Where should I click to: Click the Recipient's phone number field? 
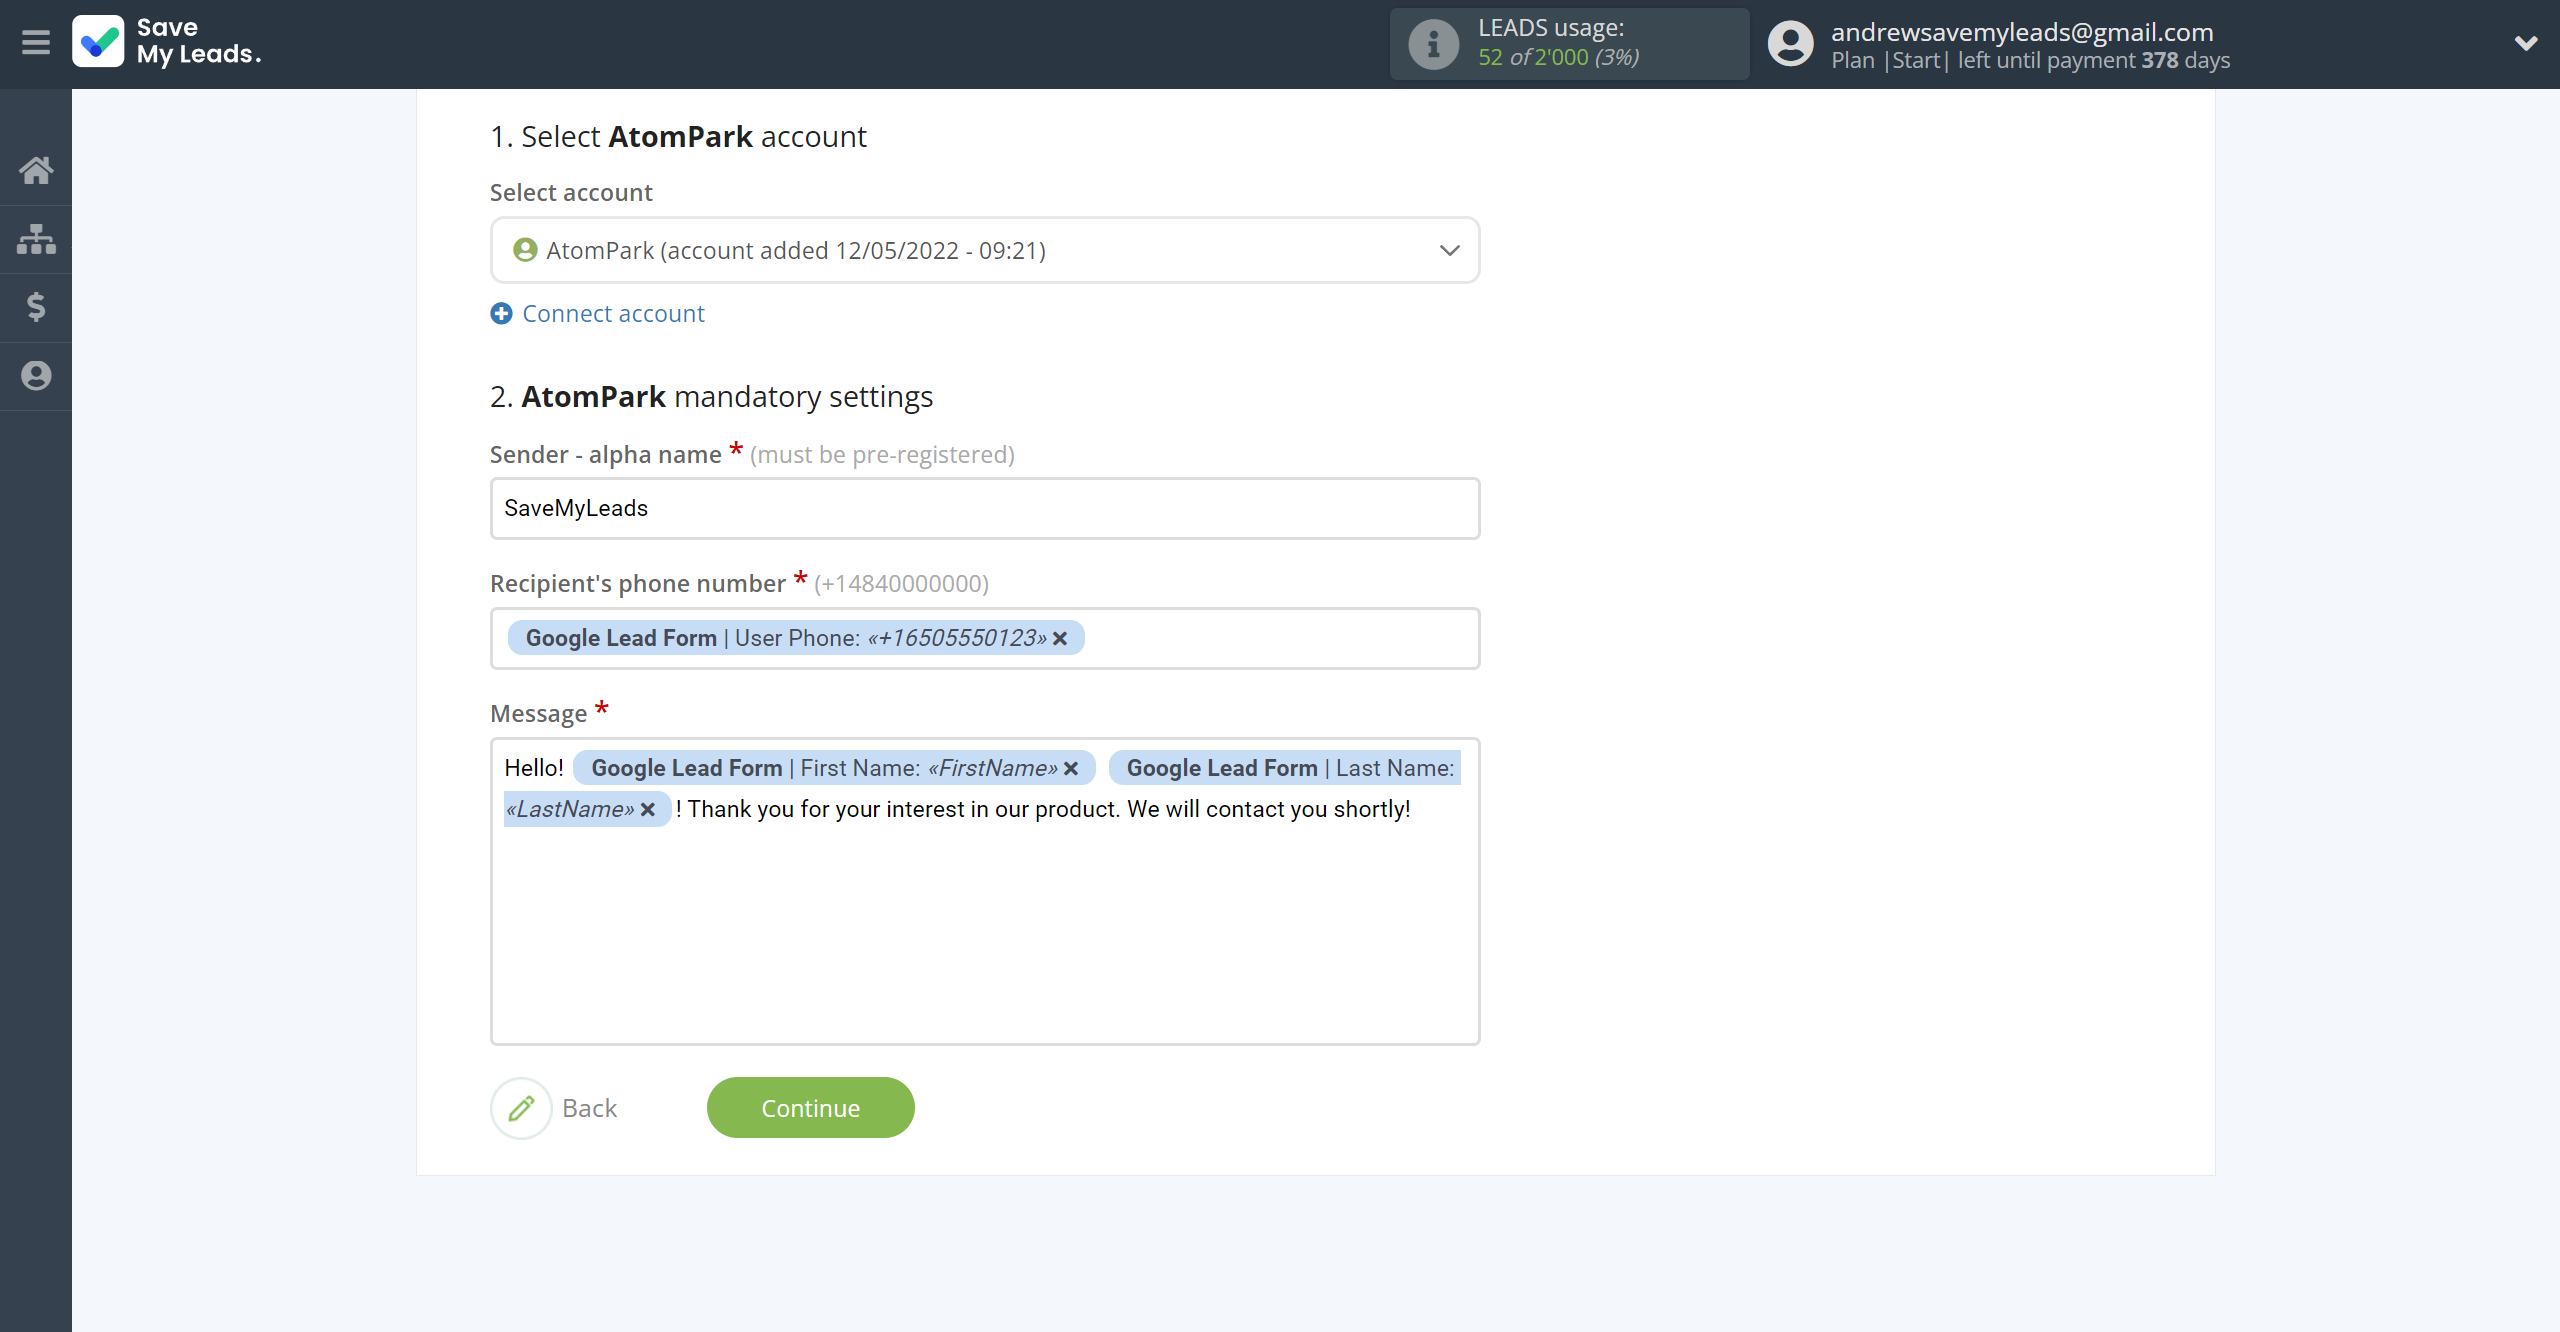(985, 638)
